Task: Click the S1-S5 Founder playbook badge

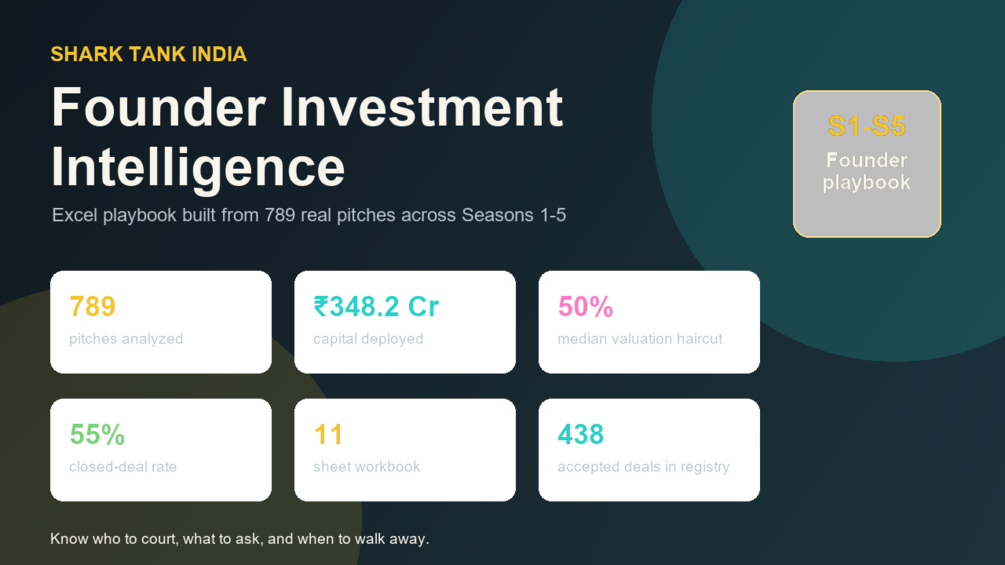Action: click(x=867, y=164)
